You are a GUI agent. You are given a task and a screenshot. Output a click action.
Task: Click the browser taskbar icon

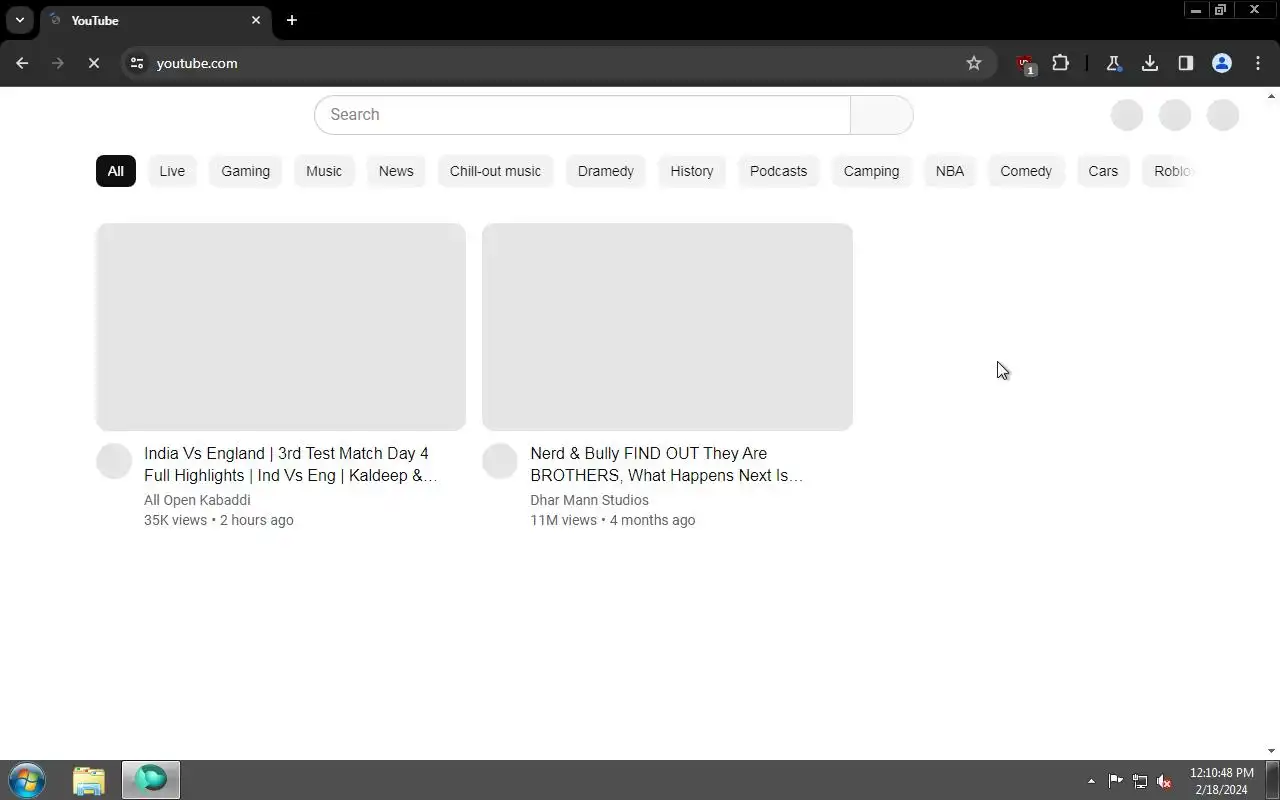151,780
